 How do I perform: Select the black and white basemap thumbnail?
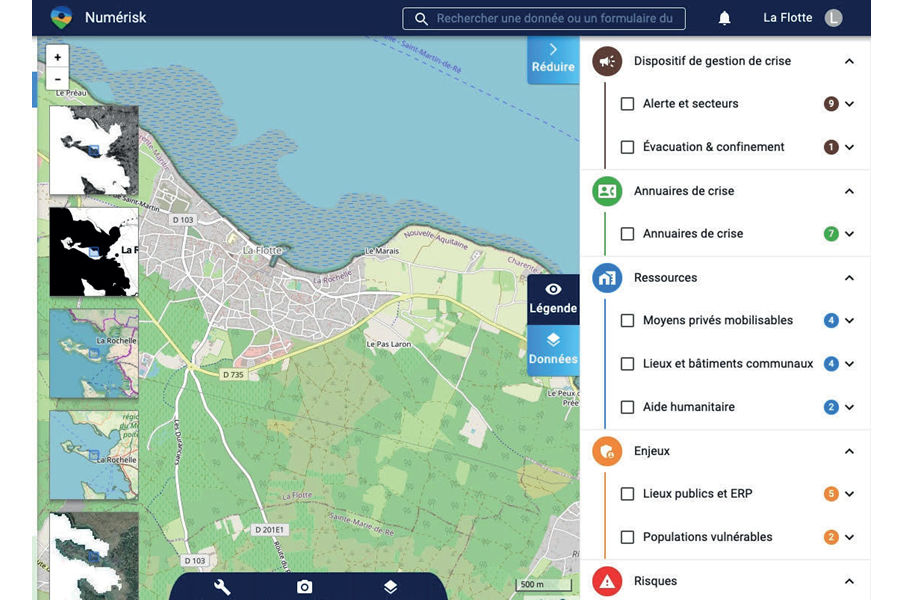(x=94, y=251)
